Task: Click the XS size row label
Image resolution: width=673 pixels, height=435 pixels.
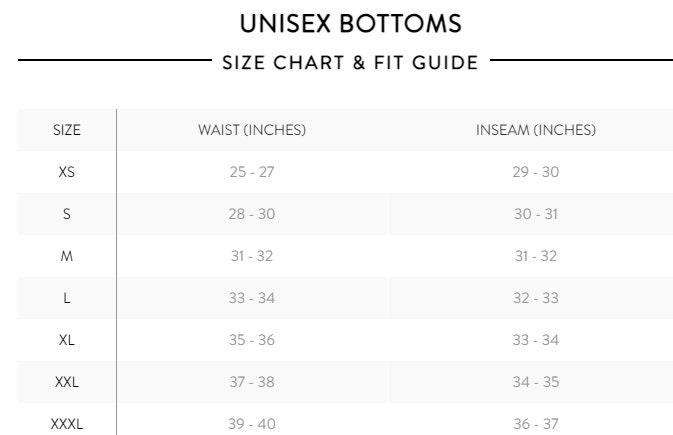Action: pyautogui.click(x=67, y=172)
